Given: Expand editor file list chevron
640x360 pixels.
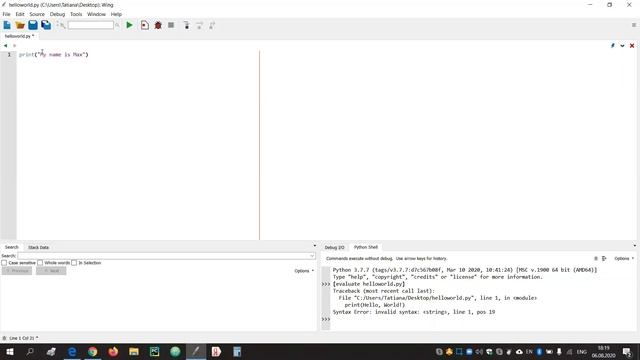Looking at the screenshot, I should coord(622,46).
